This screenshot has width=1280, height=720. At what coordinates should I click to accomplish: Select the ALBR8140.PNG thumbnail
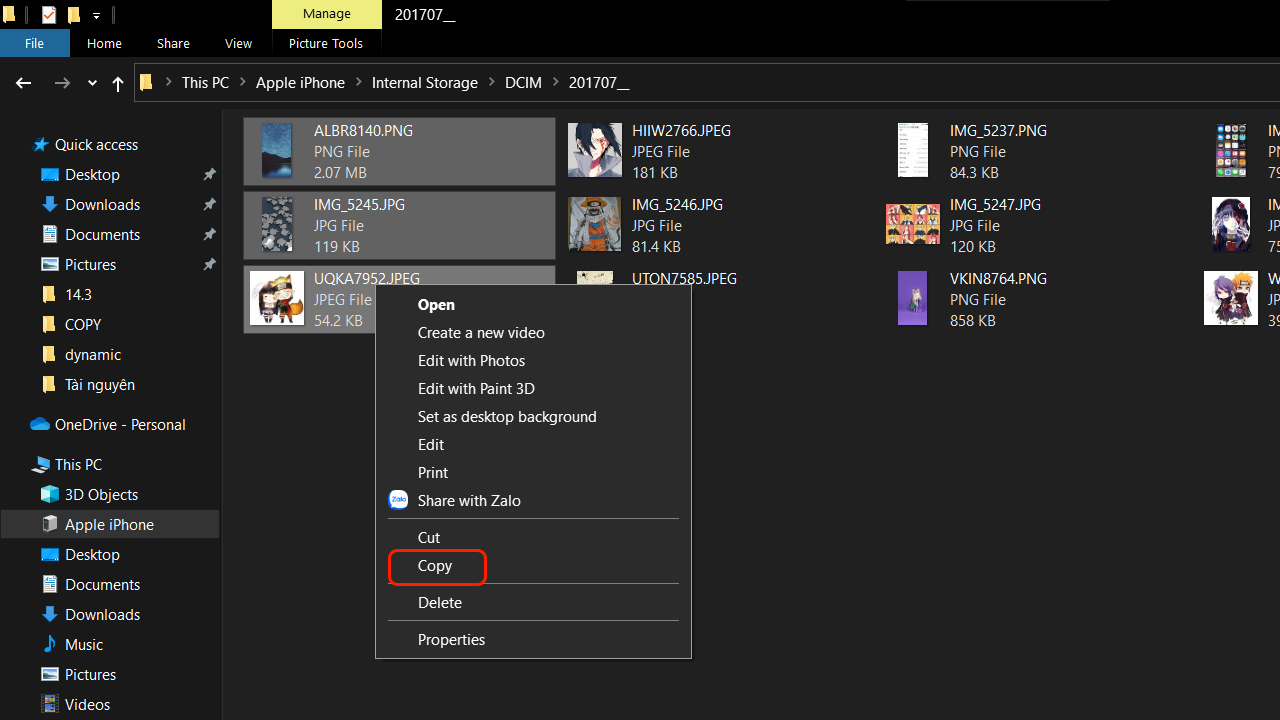[277, 151]
